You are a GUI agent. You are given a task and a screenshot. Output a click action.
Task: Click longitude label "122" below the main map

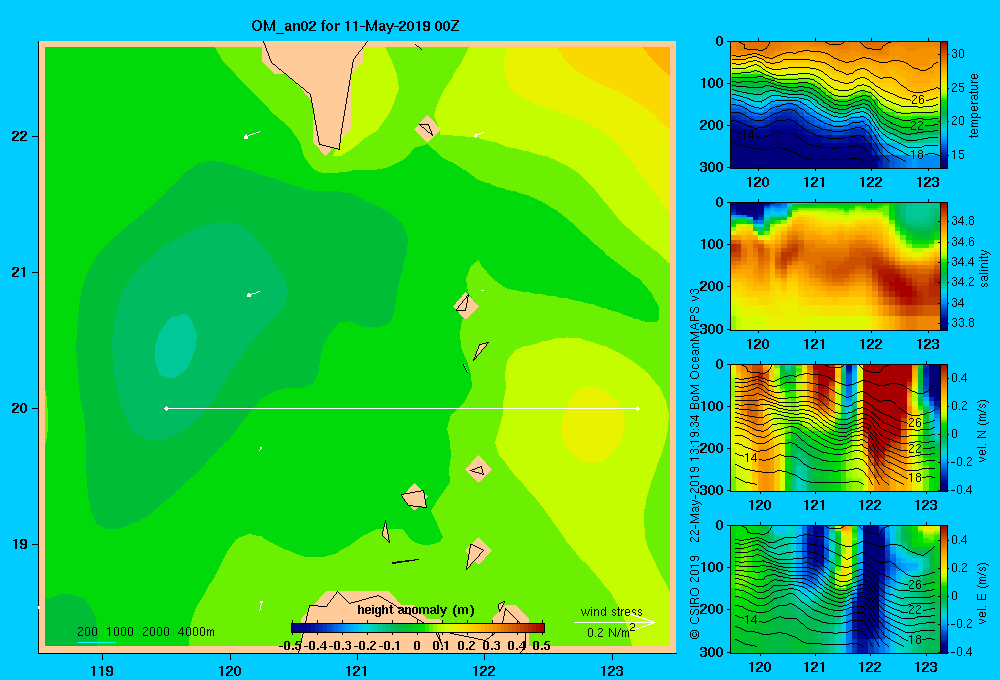[484, 670]
